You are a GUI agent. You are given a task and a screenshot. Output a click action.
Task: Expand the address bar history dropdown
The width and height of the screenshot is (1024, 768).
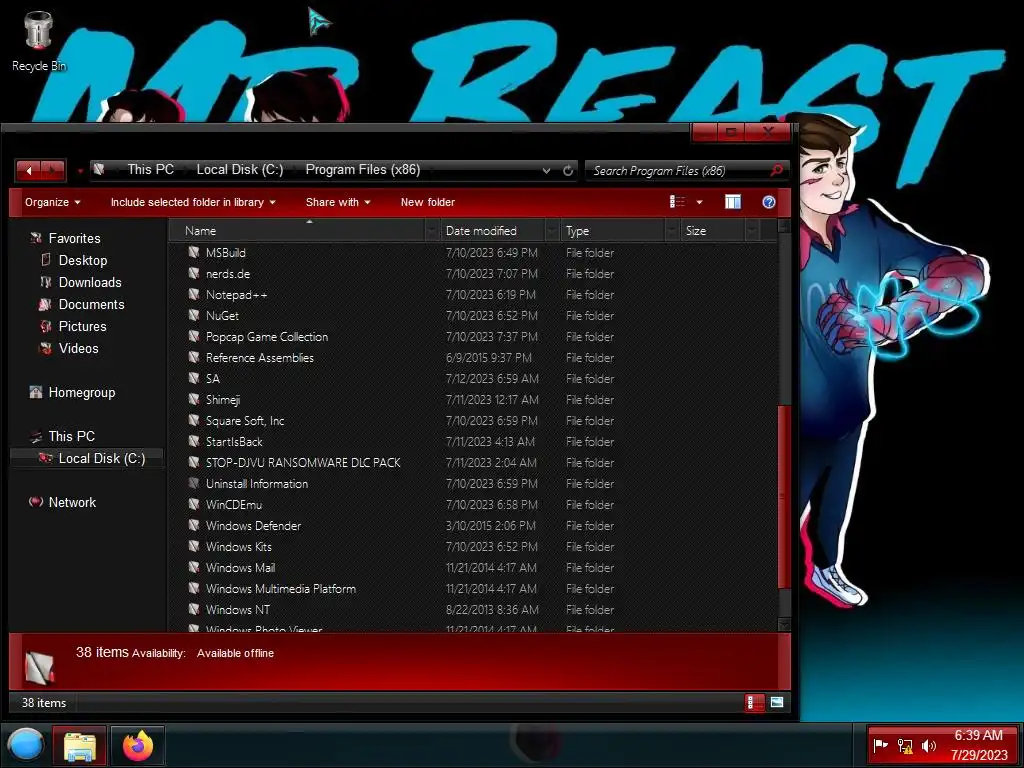pos(546,170)
